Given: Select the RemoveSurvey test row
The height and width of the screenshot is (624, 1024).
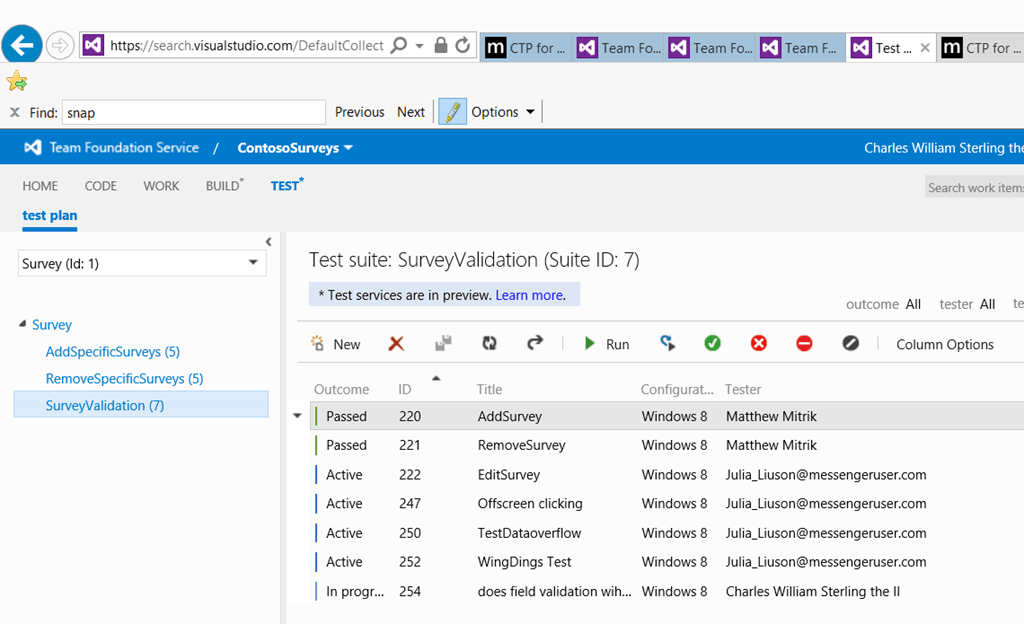Looking at the screenshot, I should [x=666, y=445].
